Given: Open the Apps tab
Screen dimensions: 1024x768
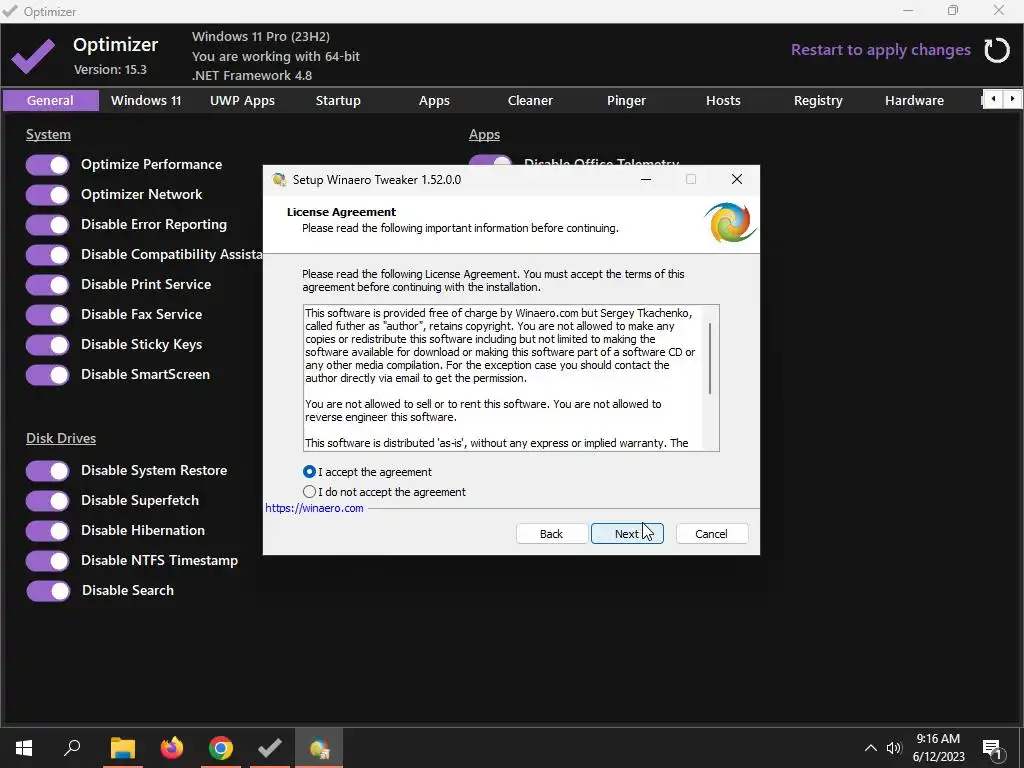Looking at the screenshot, I should (434, 101).
